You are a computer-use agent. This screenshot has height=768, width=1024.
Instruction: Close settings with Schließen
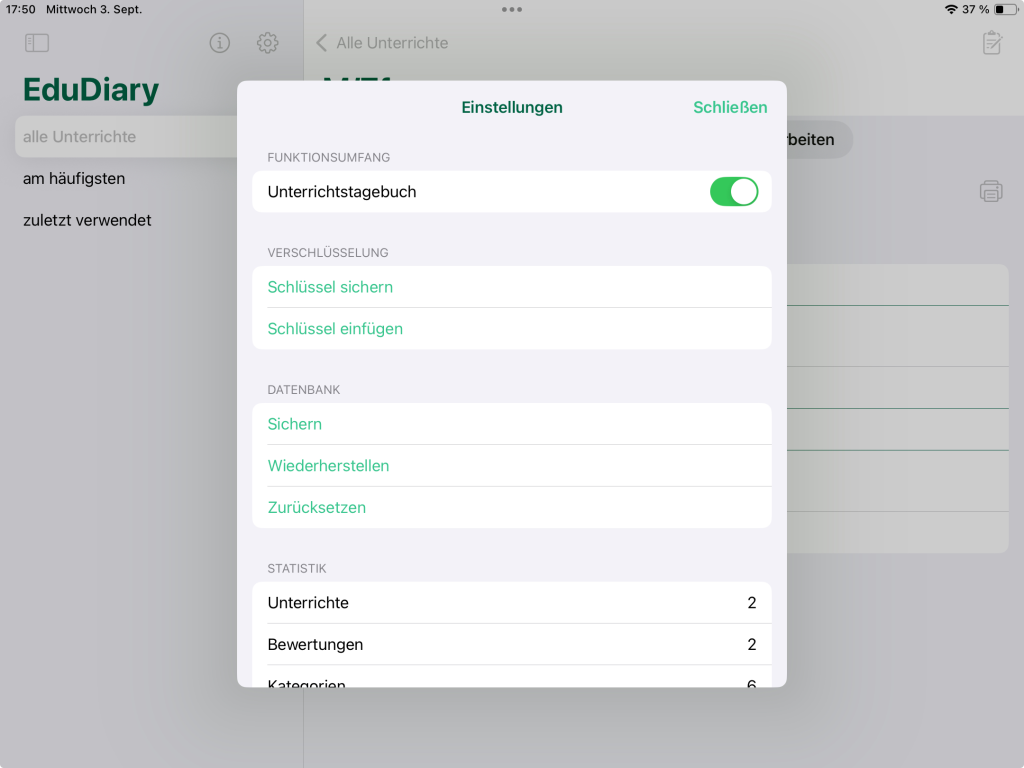730,107
